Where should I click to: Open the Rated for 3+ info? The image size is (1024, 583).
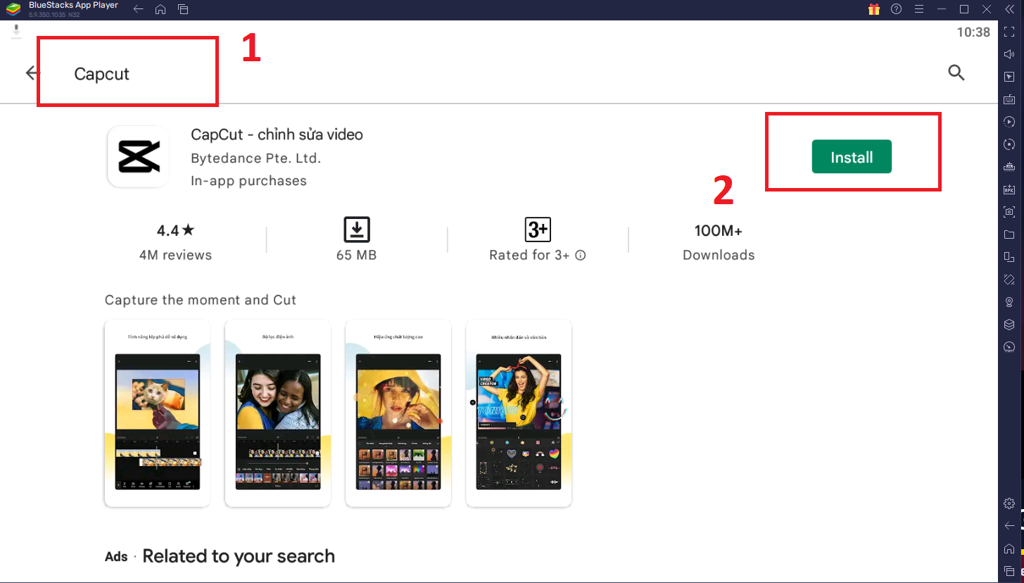point(537,241)
